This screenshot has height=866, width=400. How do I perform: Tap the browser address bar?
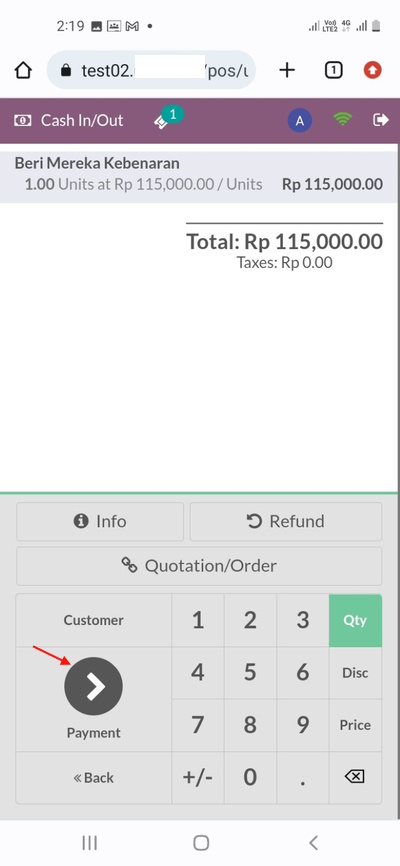151,70
